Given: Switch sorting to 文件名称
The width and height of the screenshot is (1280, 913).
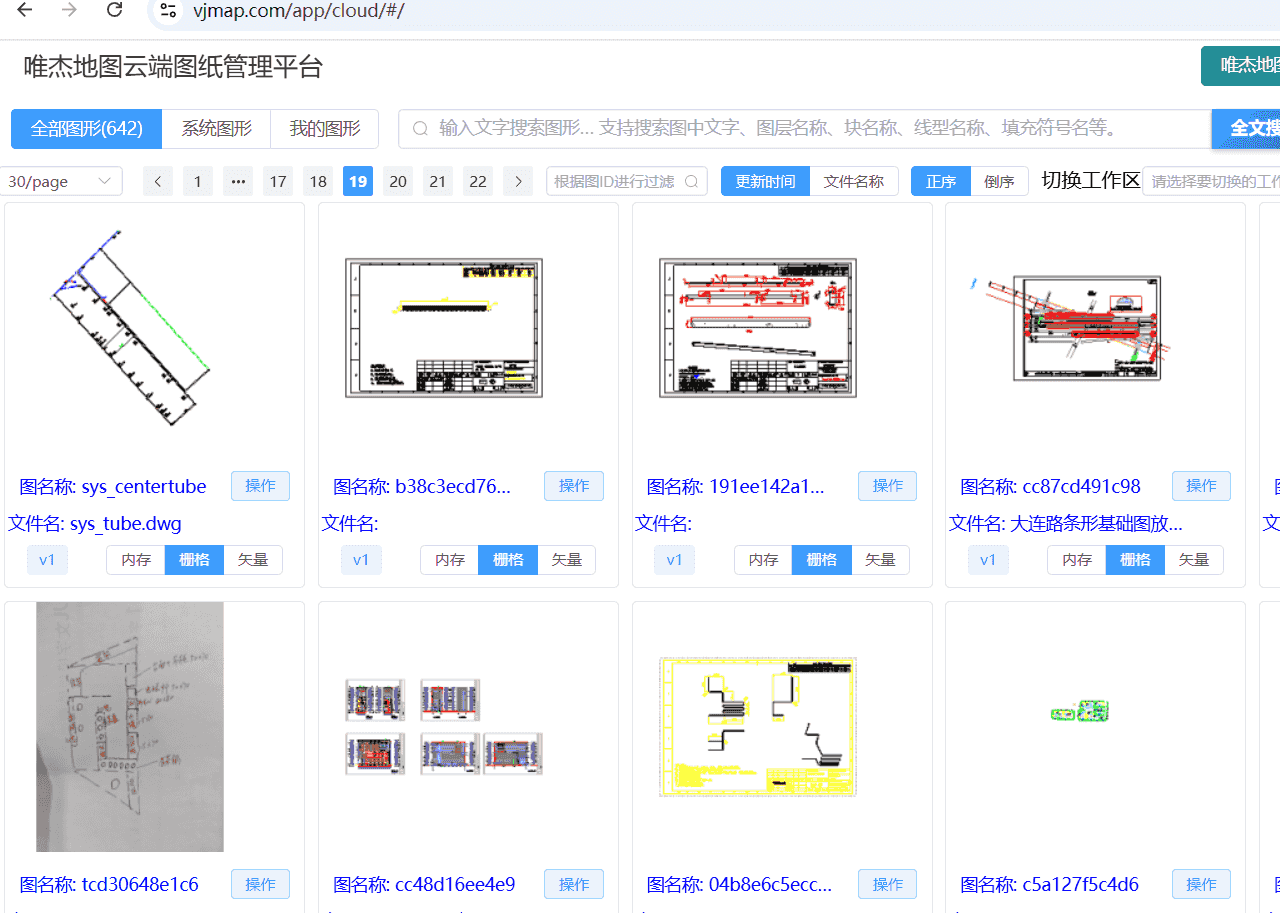Looking at the screenshot, I should coord(853,181).
